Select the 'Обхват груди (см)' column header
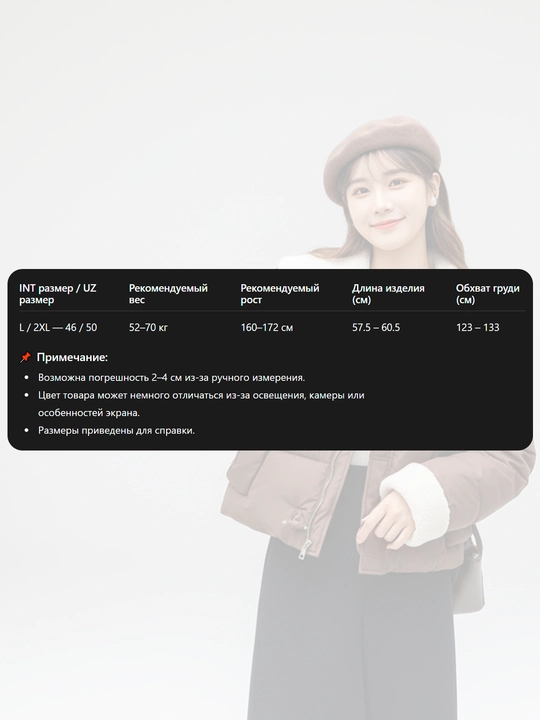The height and width of the screenshot is (720, 540). [x=488, y=294]
